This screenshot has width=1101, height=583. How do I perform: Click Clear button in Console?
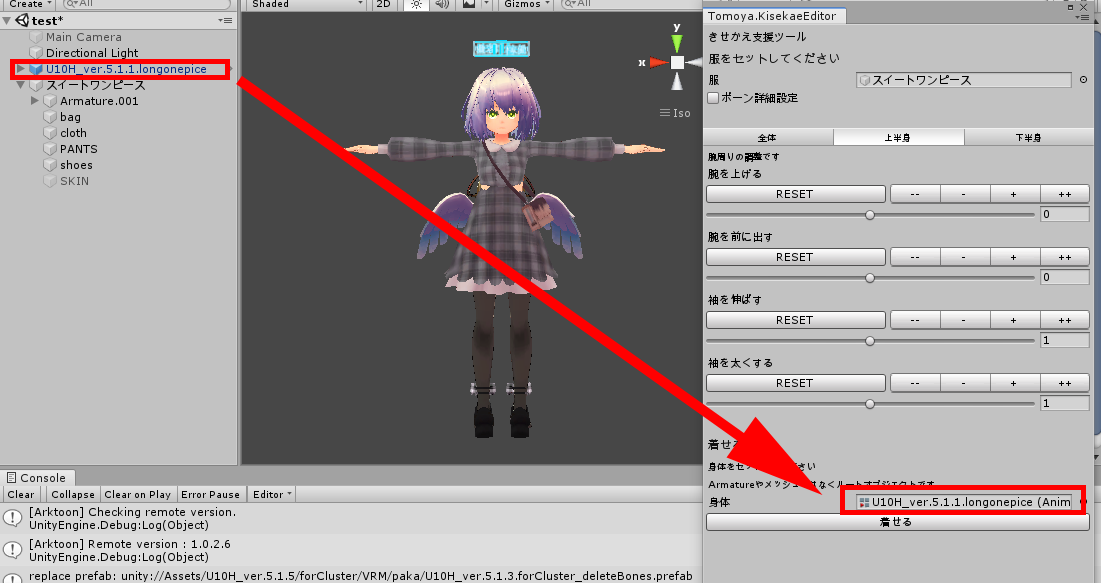21,494
